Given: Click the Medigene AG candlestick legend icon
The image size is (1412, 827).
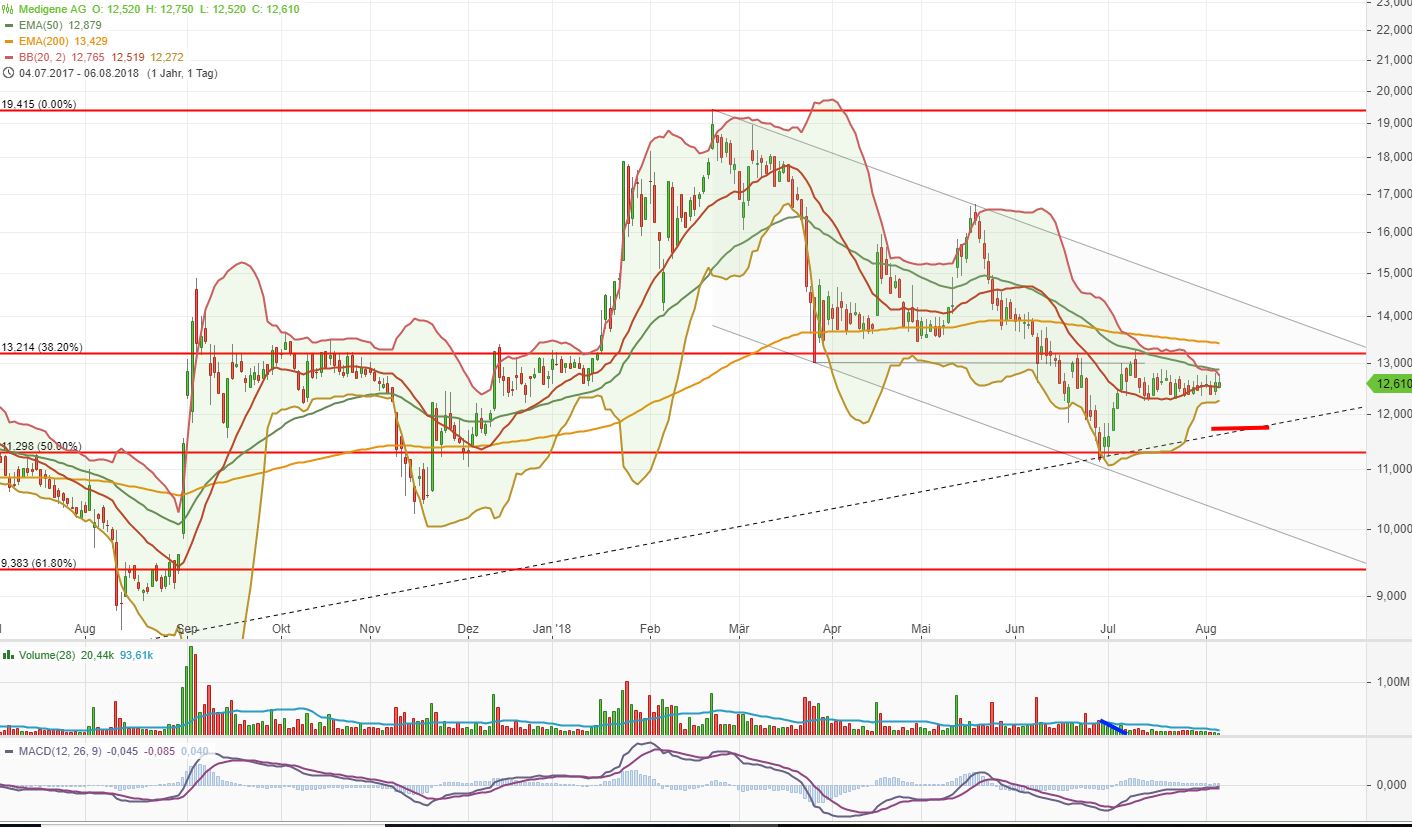Looking at the screenshot, I should 7,9.
